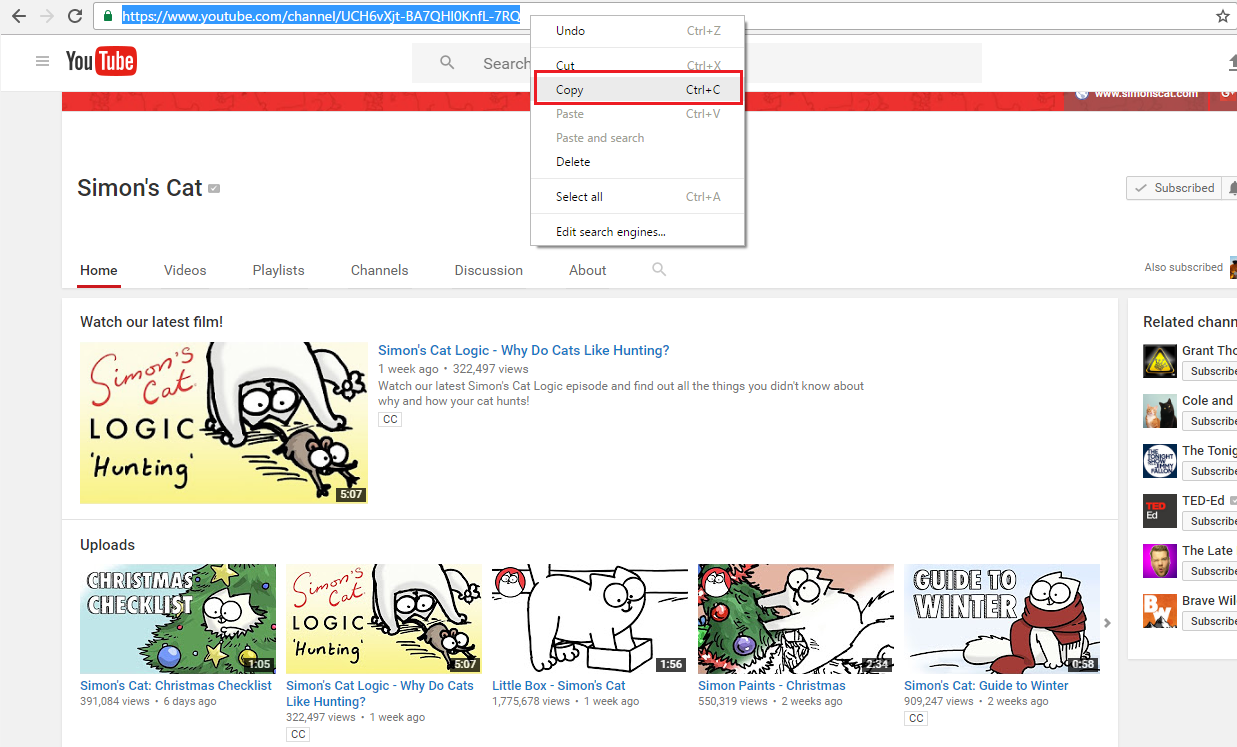Open Simon's Cat: Christmas Checklist title link
The width and height of the screenshot is (1237, 747).
176,685
